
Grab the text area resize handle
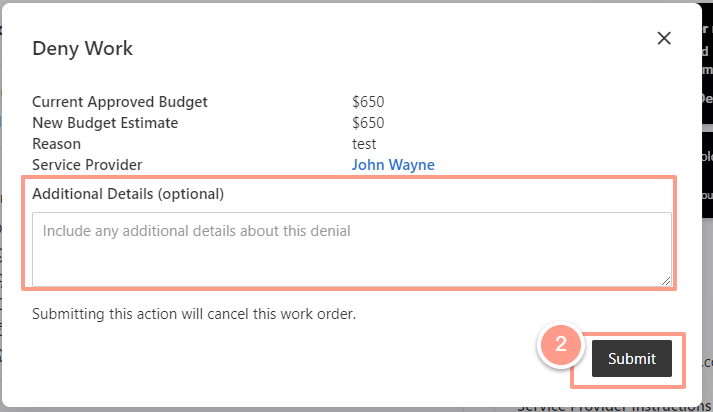[x=666, y=281]
